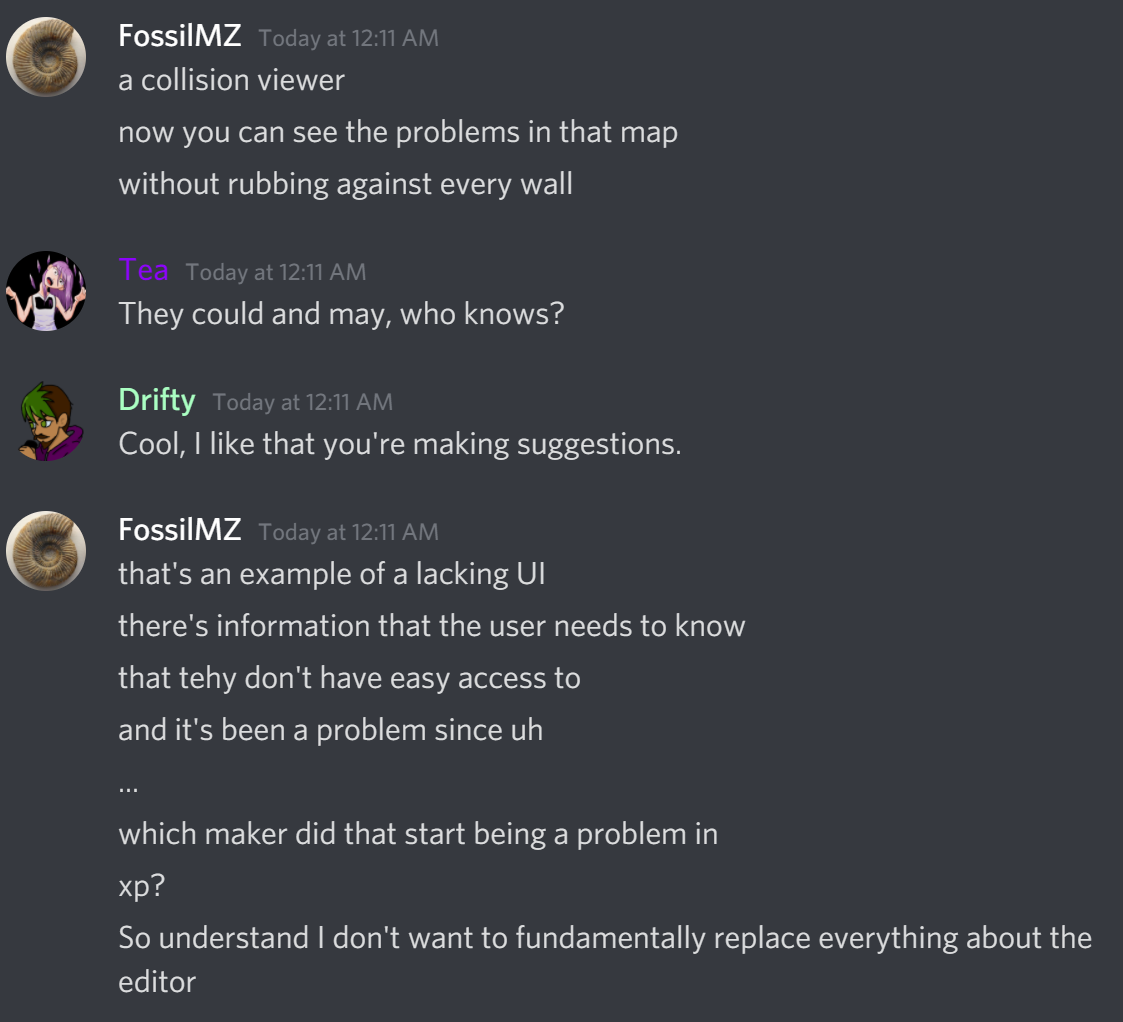This screenshot has height=1022, width=1123.
Task: Click FossilMZ's ammonite avatar beside 'a collision viewer'
Action: [x=46, y=57]
